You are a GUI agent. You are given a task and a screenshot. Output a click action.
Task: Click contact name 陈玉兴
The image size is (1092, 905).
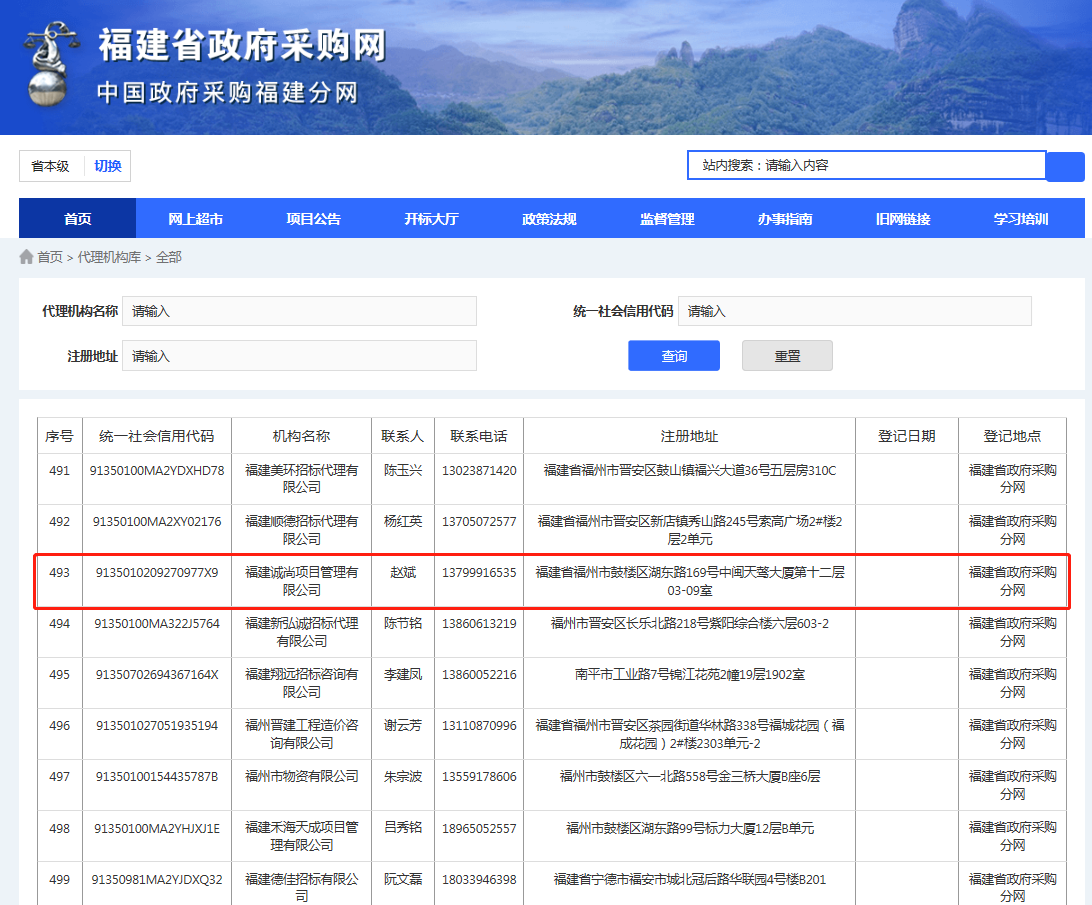click(x=403, y=470)
